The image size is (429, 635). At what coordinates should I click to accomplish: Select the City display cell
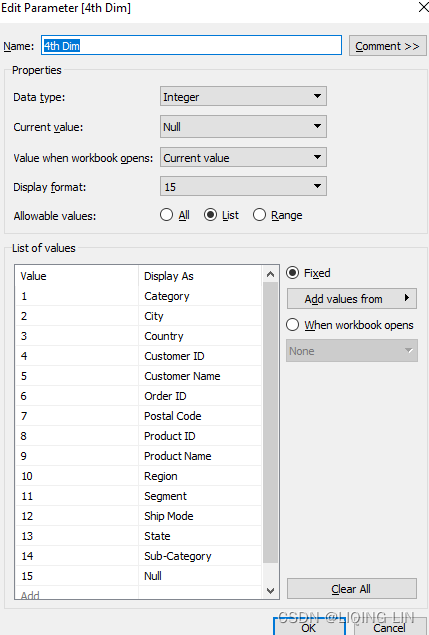(201, 316)
